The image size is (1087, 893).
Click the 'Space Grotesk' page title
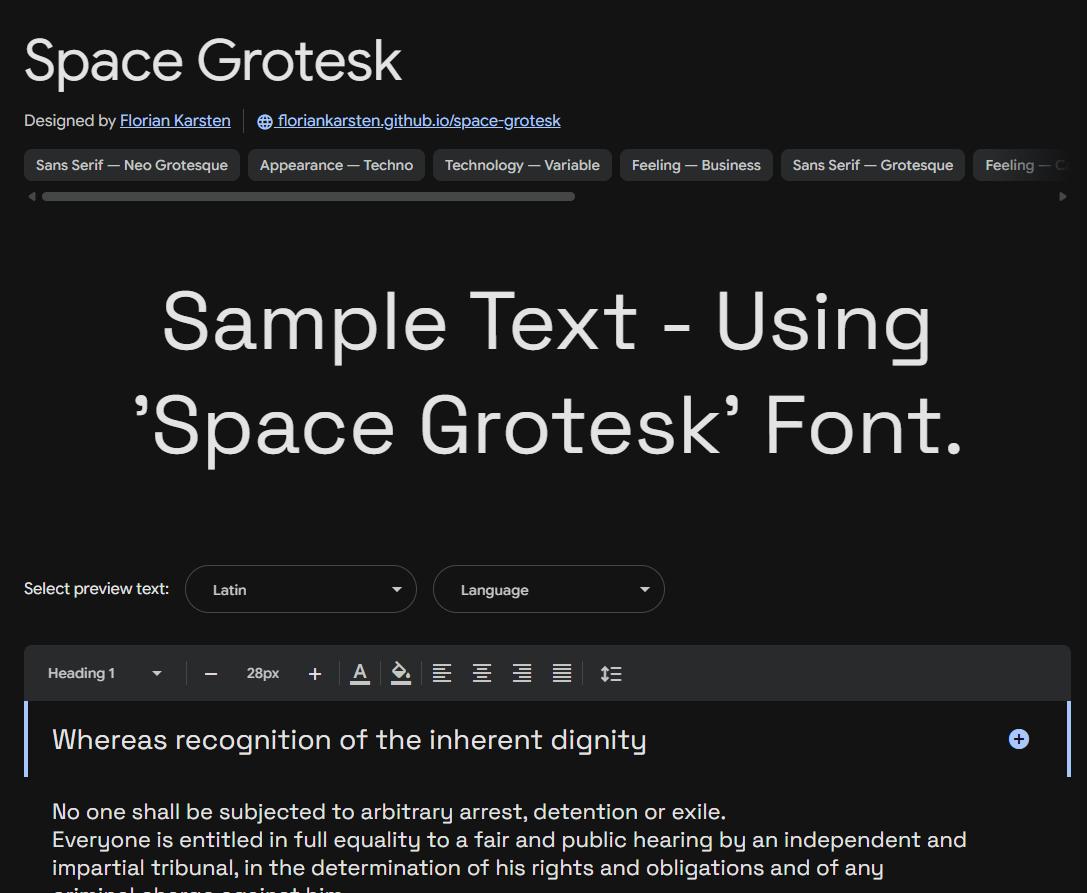[214, 62]
